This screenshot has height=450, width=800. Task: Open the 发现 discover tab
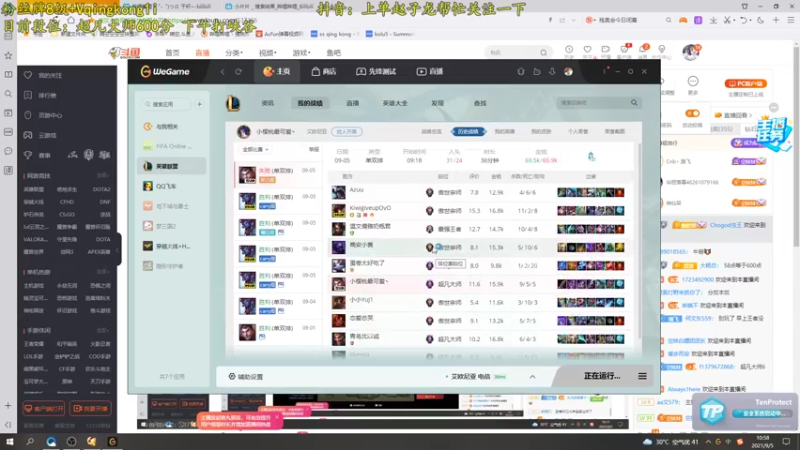[x=437, y=103]
